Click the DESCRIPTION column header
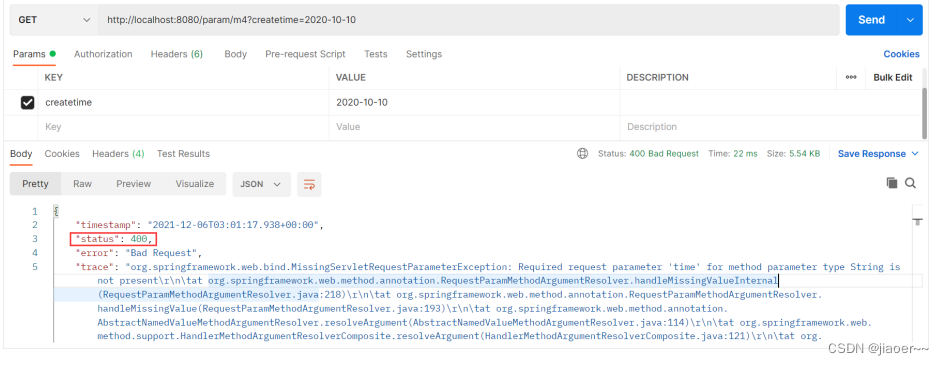The image size is (944, 365). click(657, 77)
